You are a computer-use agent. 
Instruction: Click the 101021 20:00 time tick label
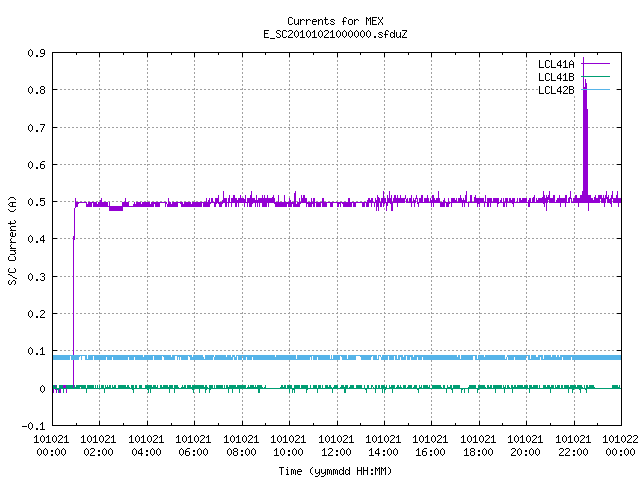525,446
